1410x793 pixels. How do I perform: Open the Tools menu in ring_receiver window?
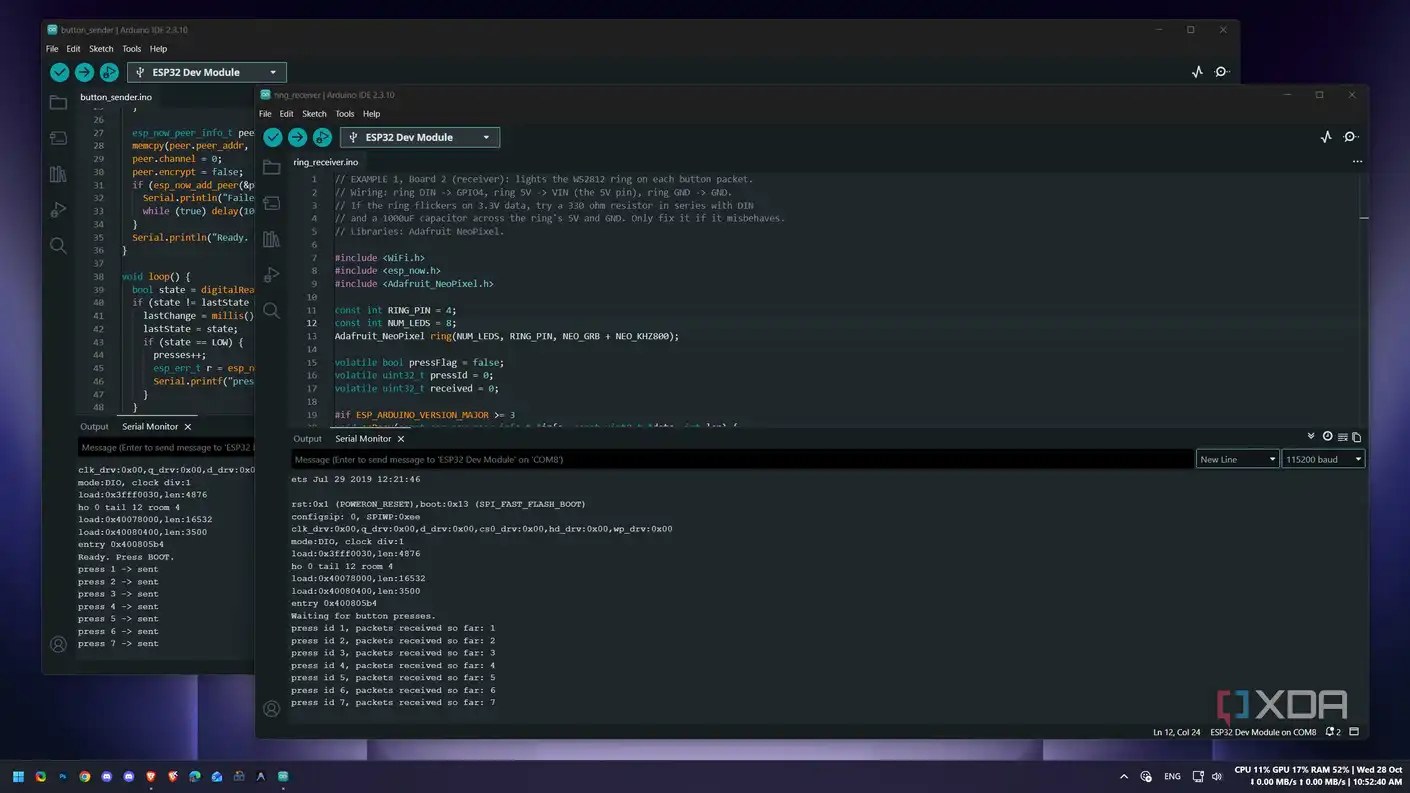pos(345,114)
